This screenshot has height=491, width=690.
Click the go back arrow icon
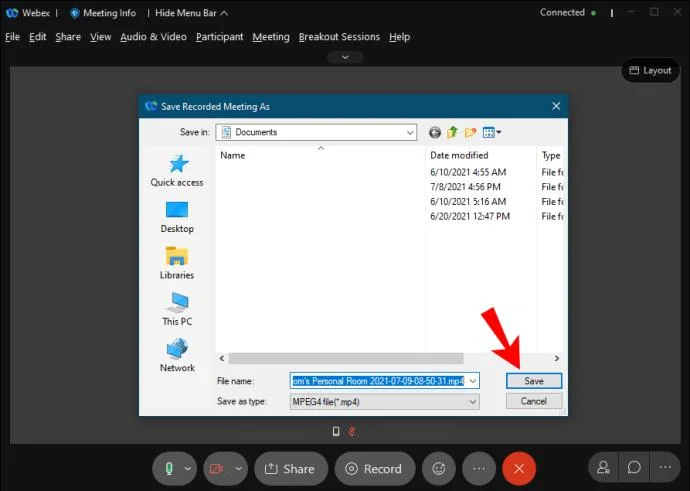(435, 132)
